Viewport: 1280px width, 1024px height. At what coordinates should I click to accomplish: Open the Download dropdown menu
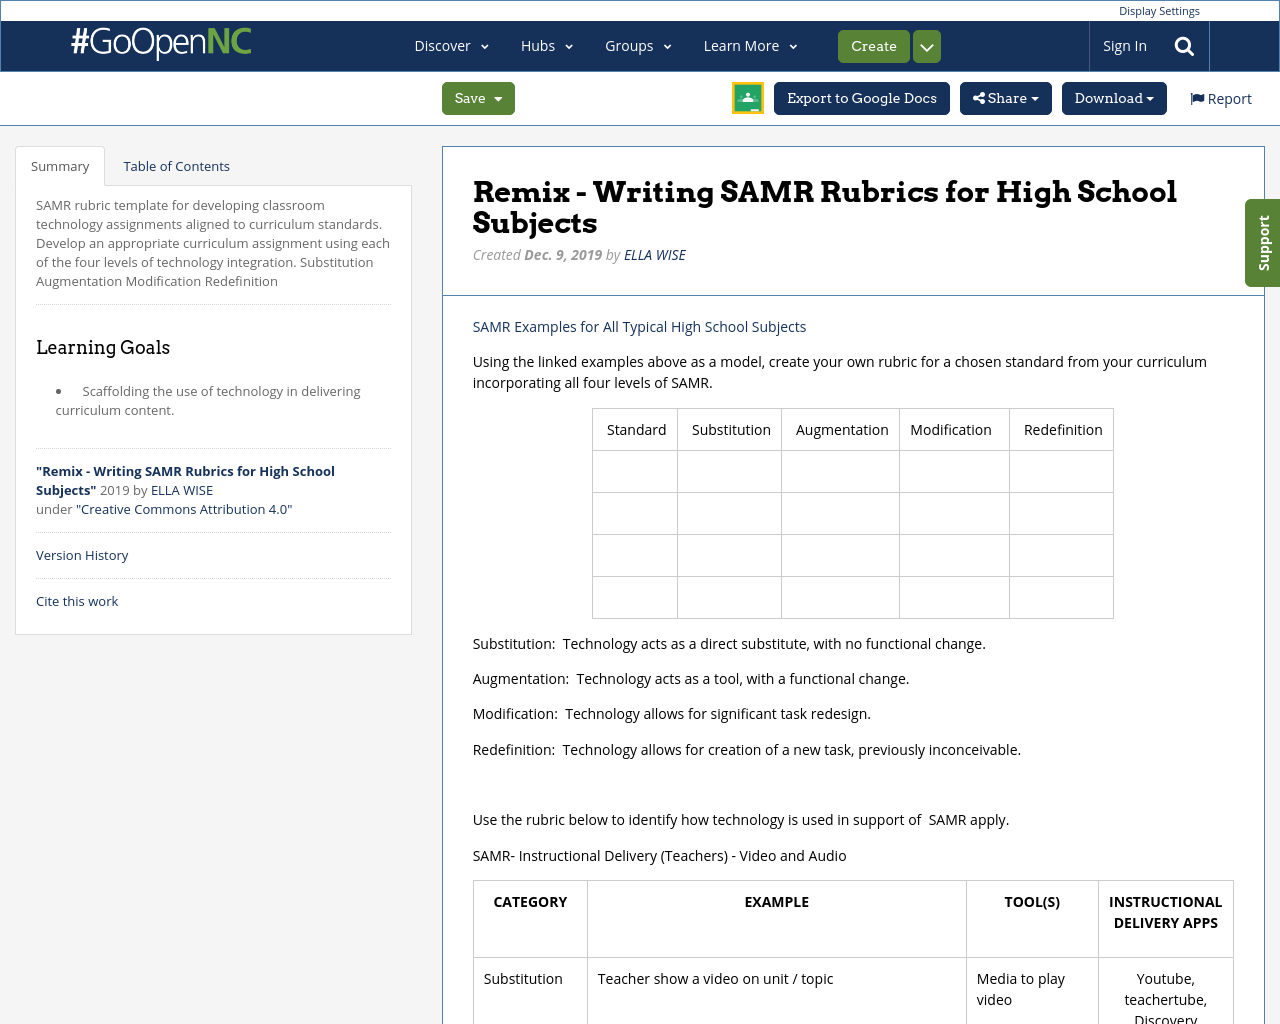pyautogui.click(x=1113, y=99)
